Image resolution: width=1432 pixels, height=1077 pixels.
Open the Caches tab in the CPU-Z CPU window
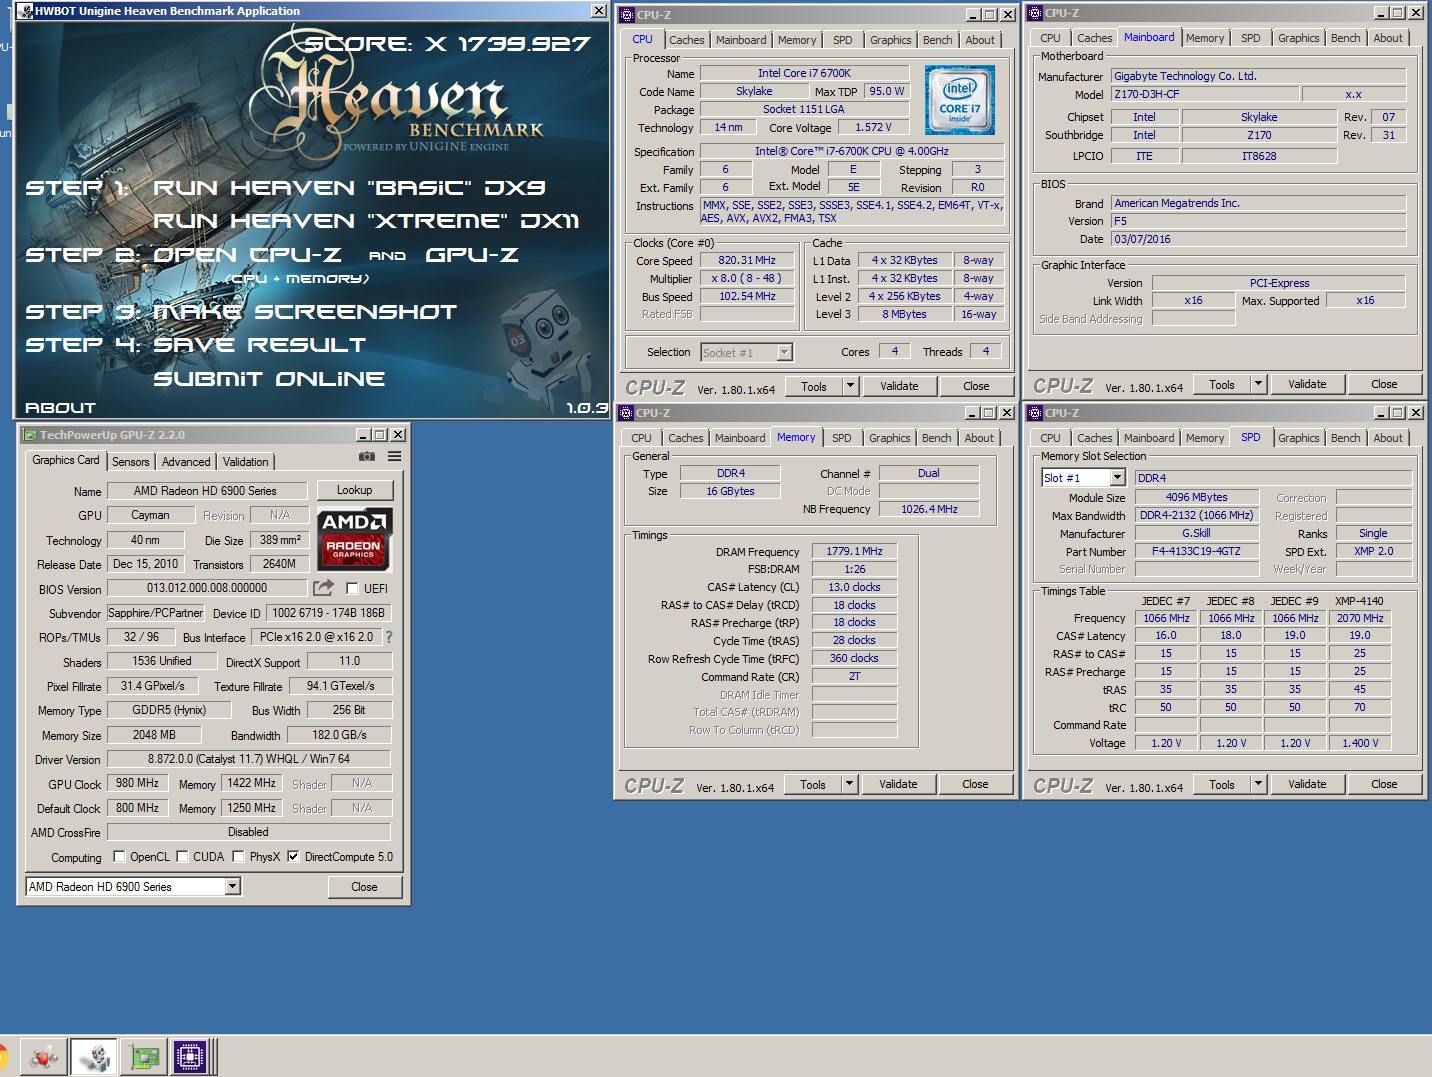687,40
